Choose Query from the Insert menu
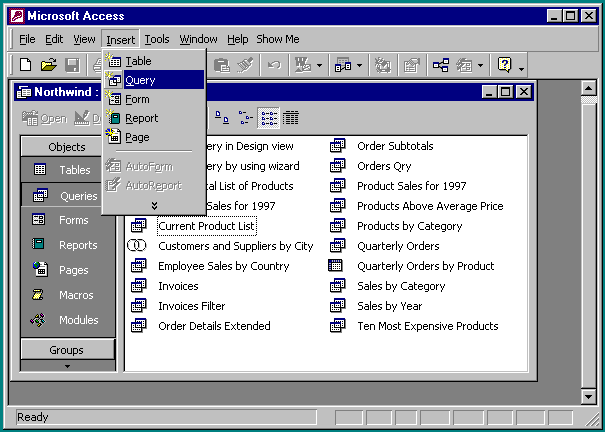The image size is (605, 432). (x=140, y=80)
